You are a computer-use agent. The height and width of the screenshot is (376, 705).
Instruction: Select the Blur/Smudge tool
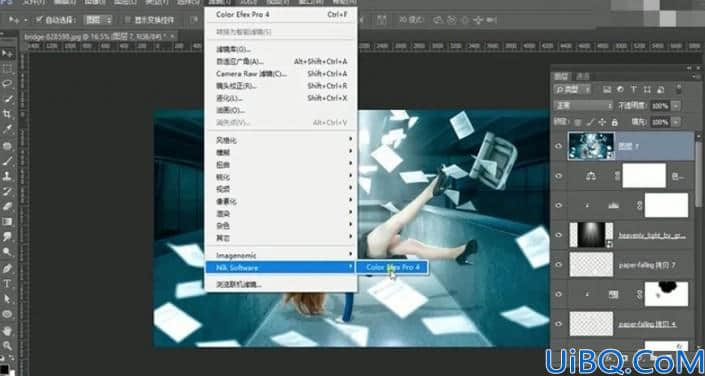7,237
